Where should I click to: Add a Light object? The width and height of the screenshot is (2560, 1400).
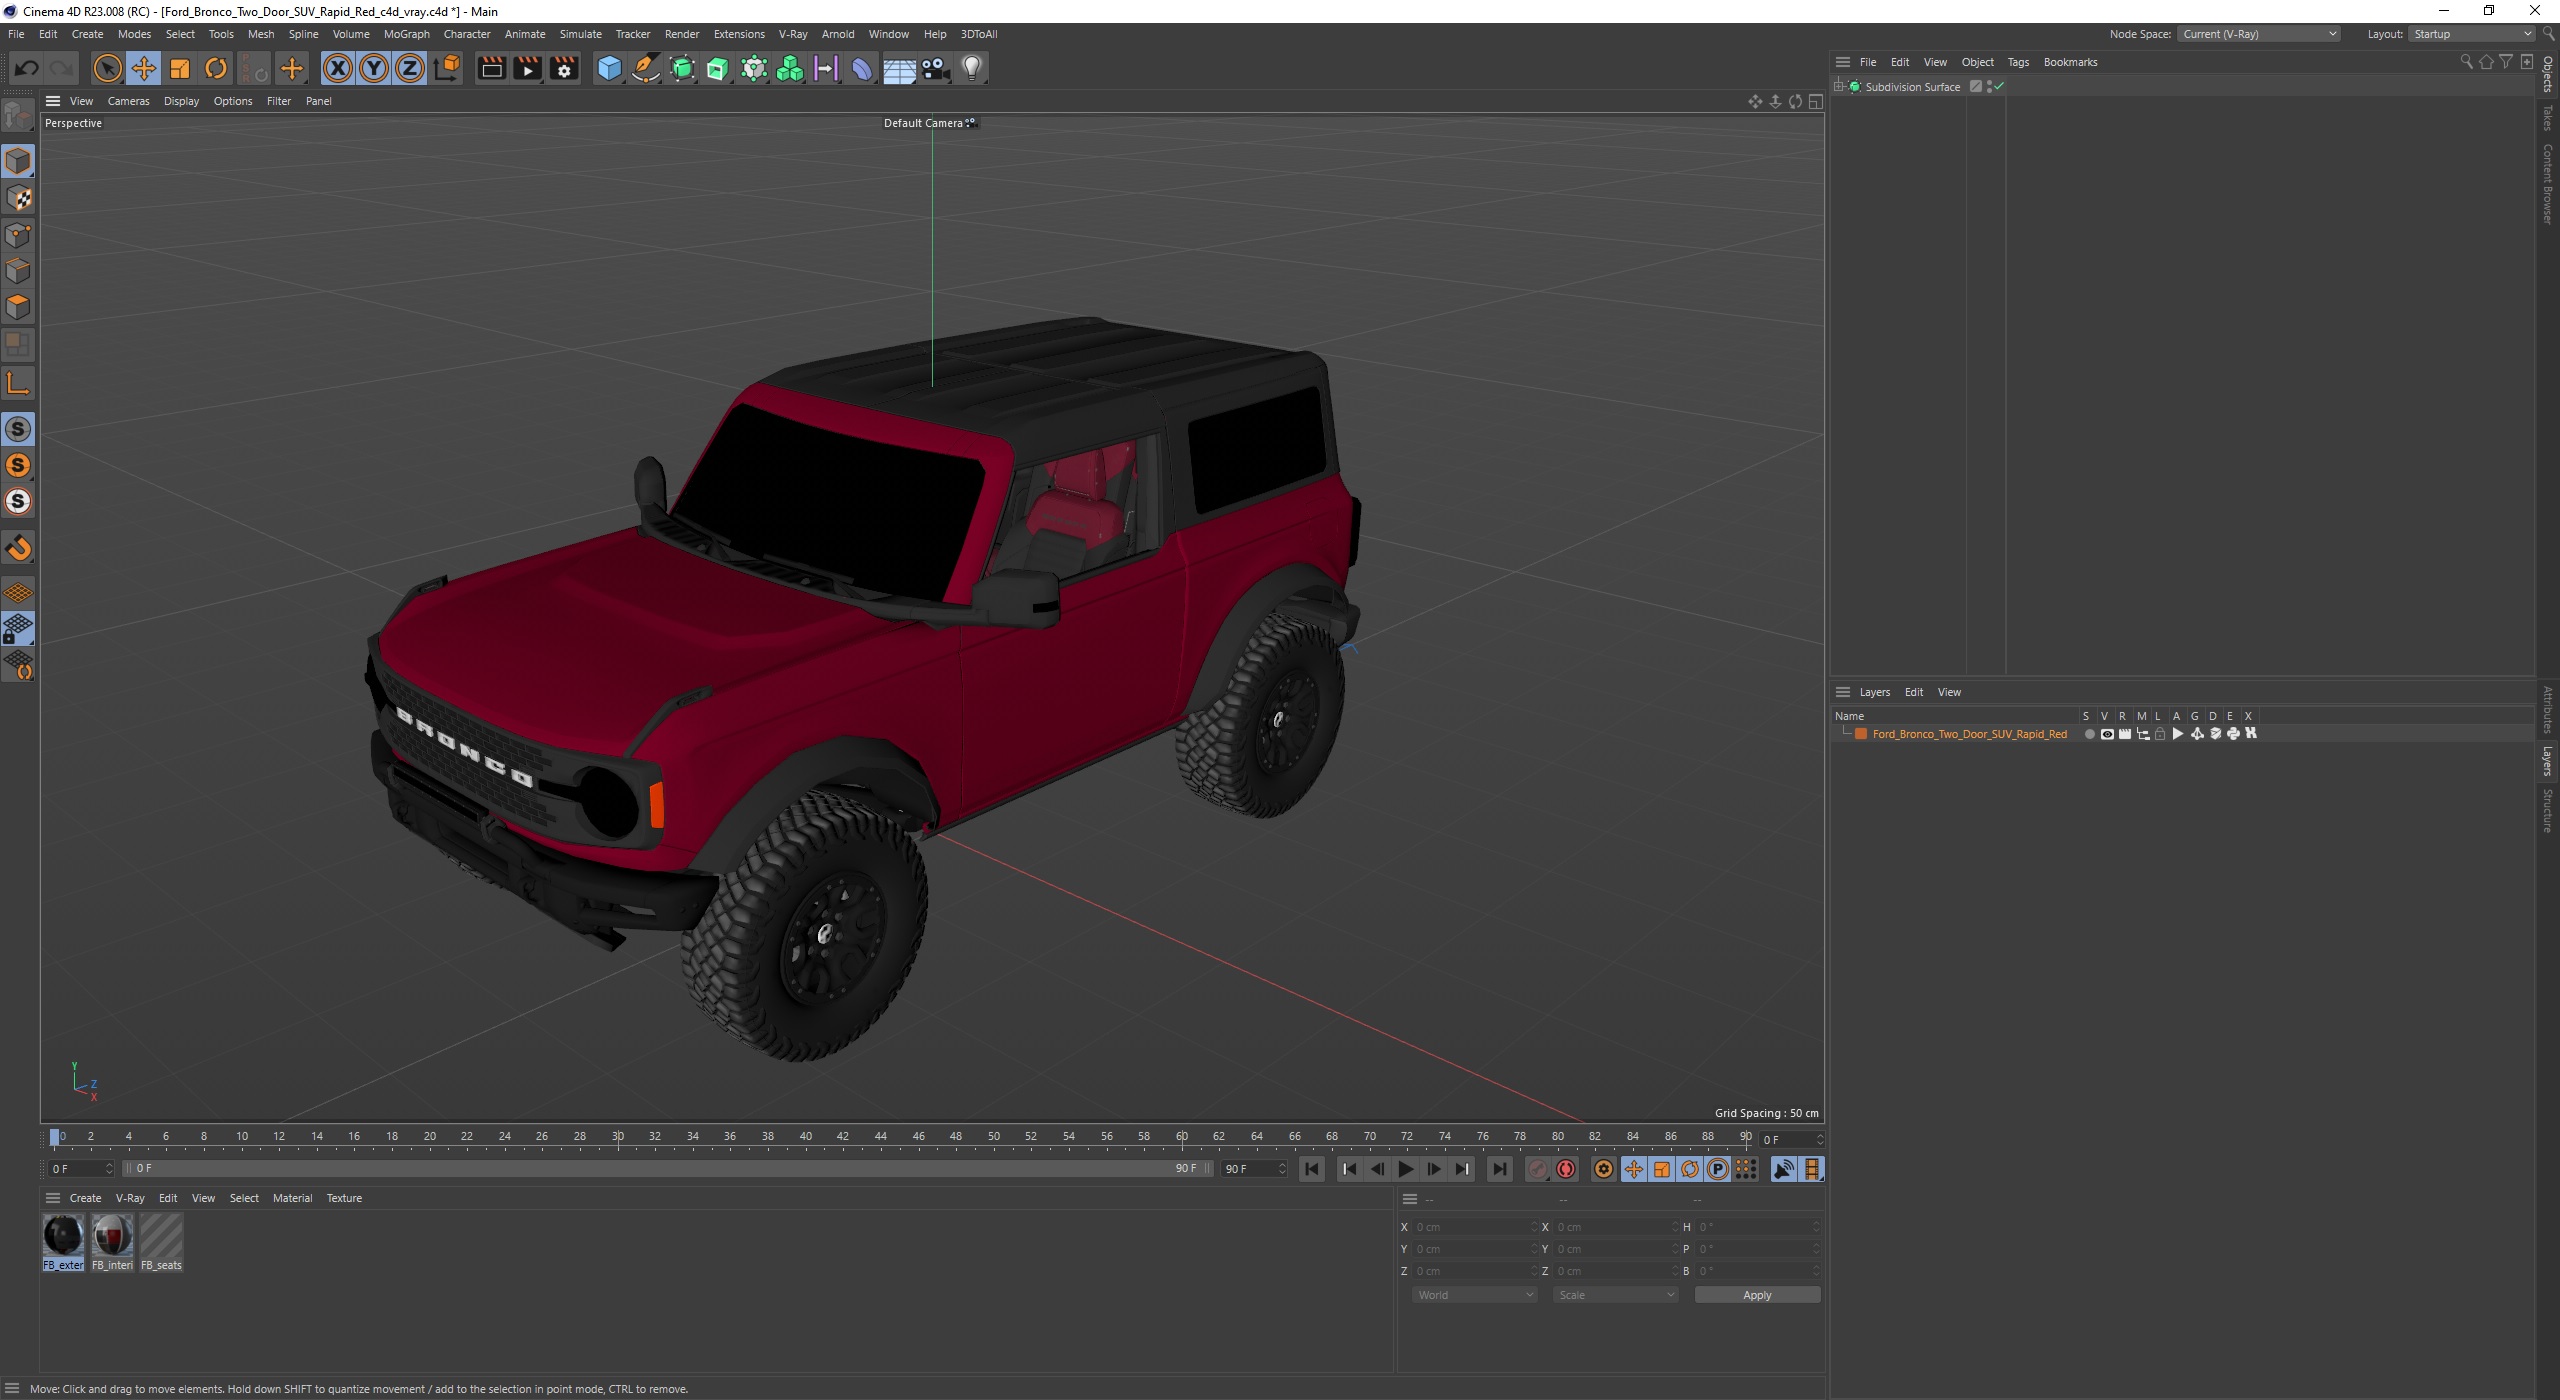972,68
